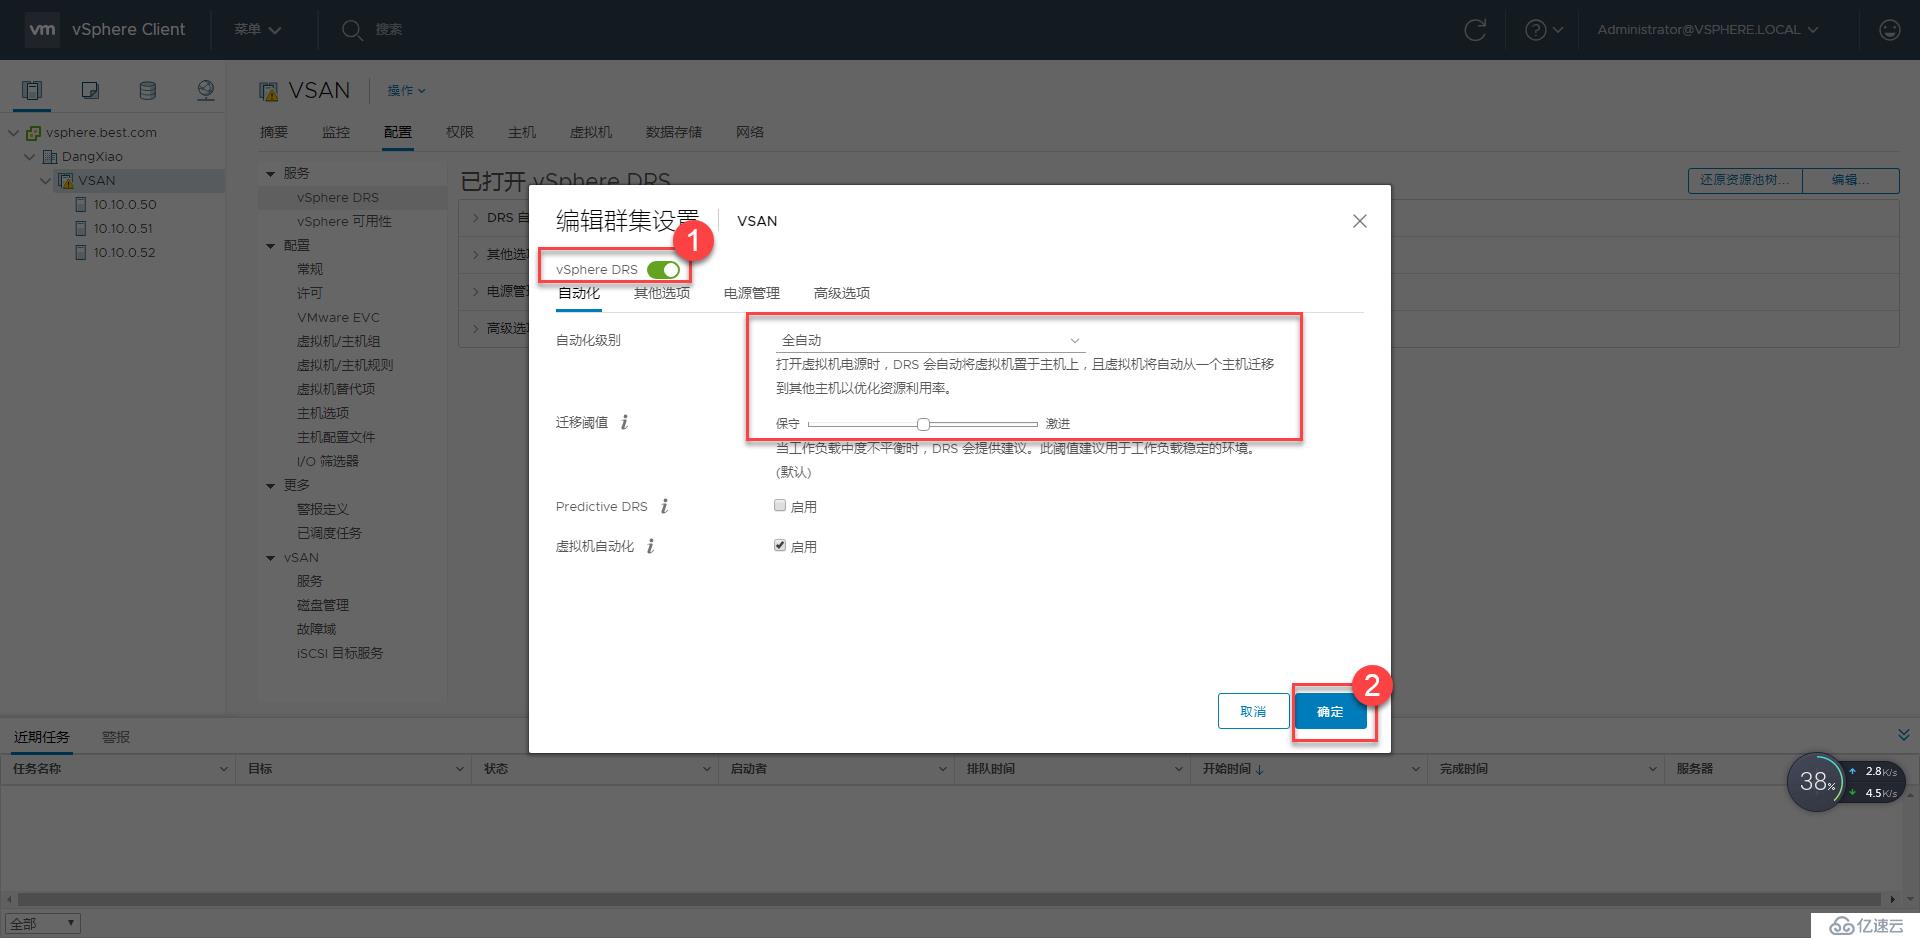Open the Storage inventory icon
The height and width of the screenshot is (938, 1920).
[x=147, y=91]
